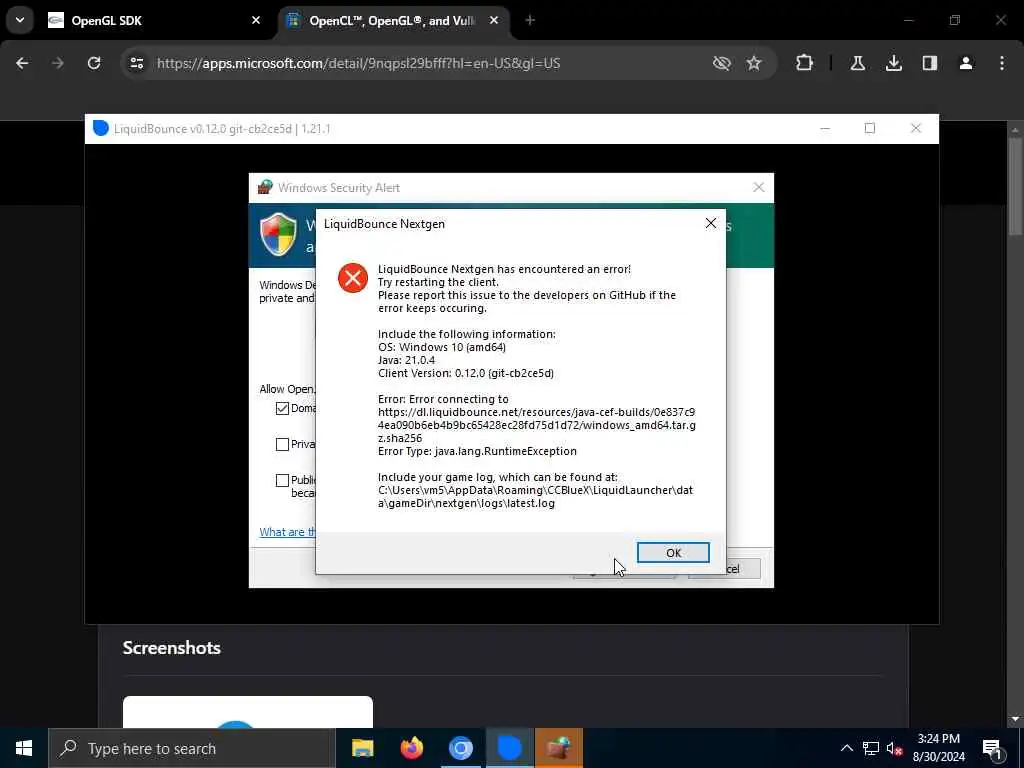Click the page vertical scrollbar thumb
The width and height of the screenshot is (1024, 768).
(1015, 186)
